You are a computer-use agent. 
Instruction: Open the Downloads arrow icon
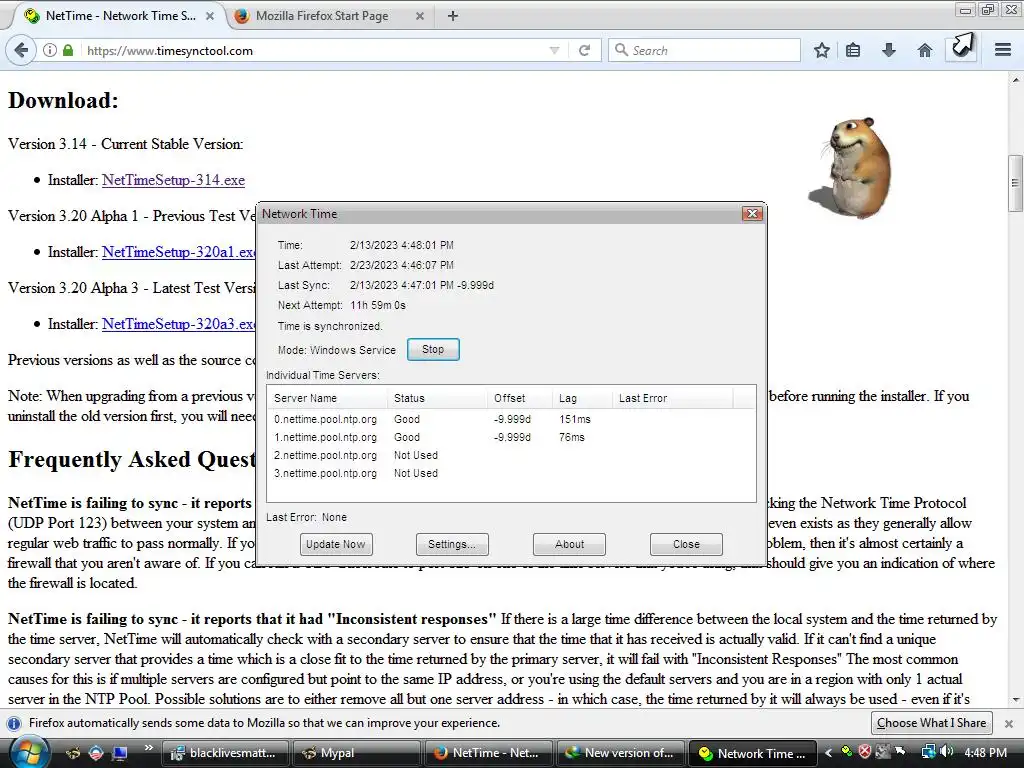coord(889,50)
